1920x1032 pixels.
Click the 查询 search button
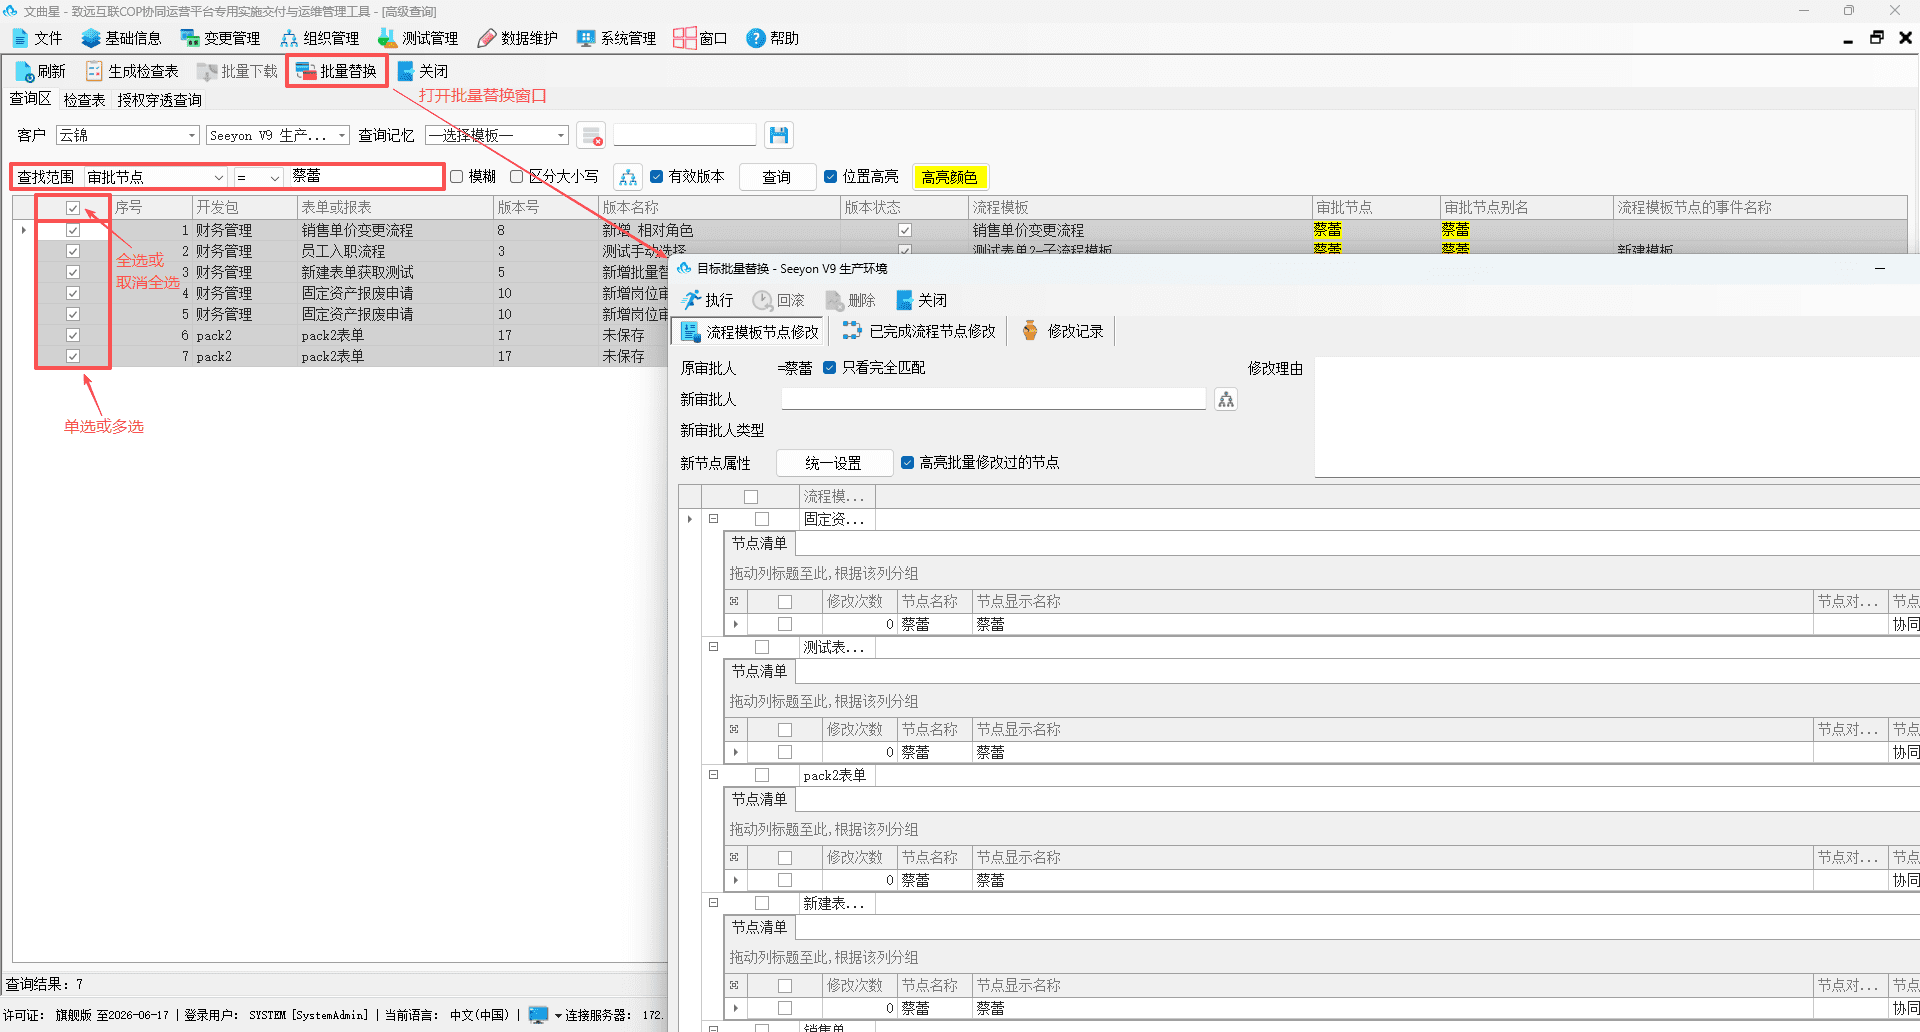coord(777,177)
